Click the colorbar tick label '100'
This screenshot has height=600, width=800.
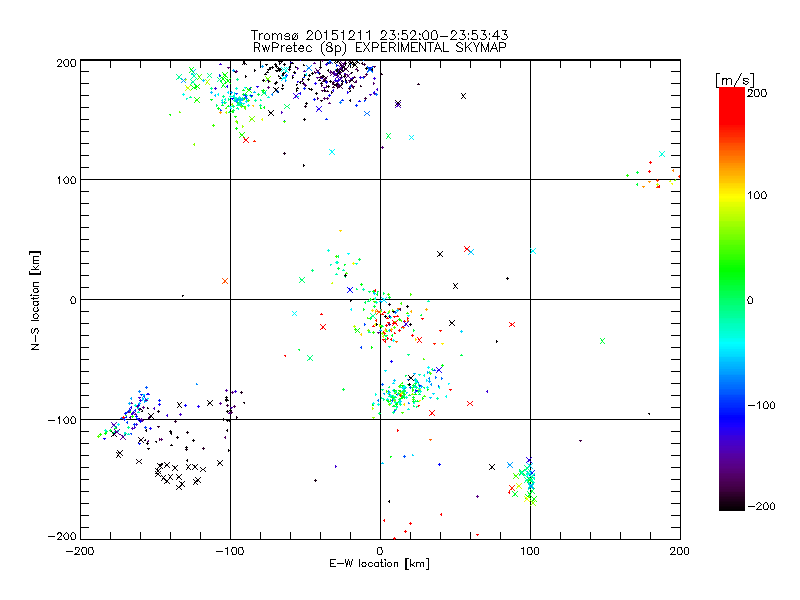coord(757,195)
